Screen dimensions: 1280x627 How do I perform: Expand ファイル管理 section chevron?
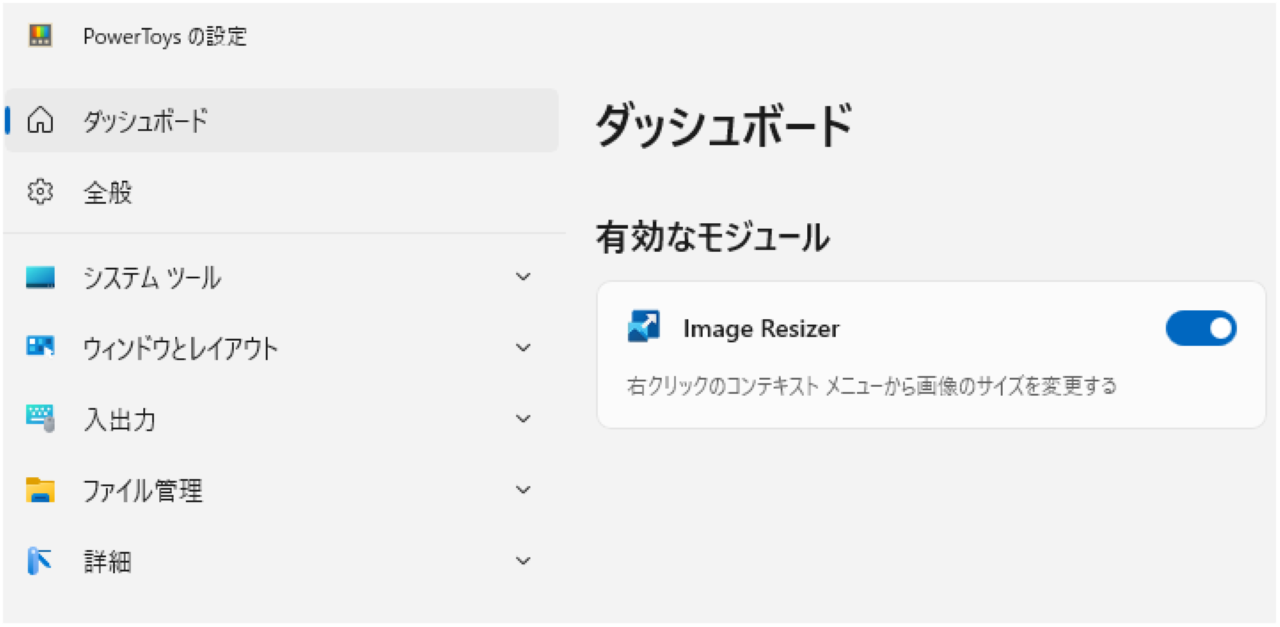point(523,490)
